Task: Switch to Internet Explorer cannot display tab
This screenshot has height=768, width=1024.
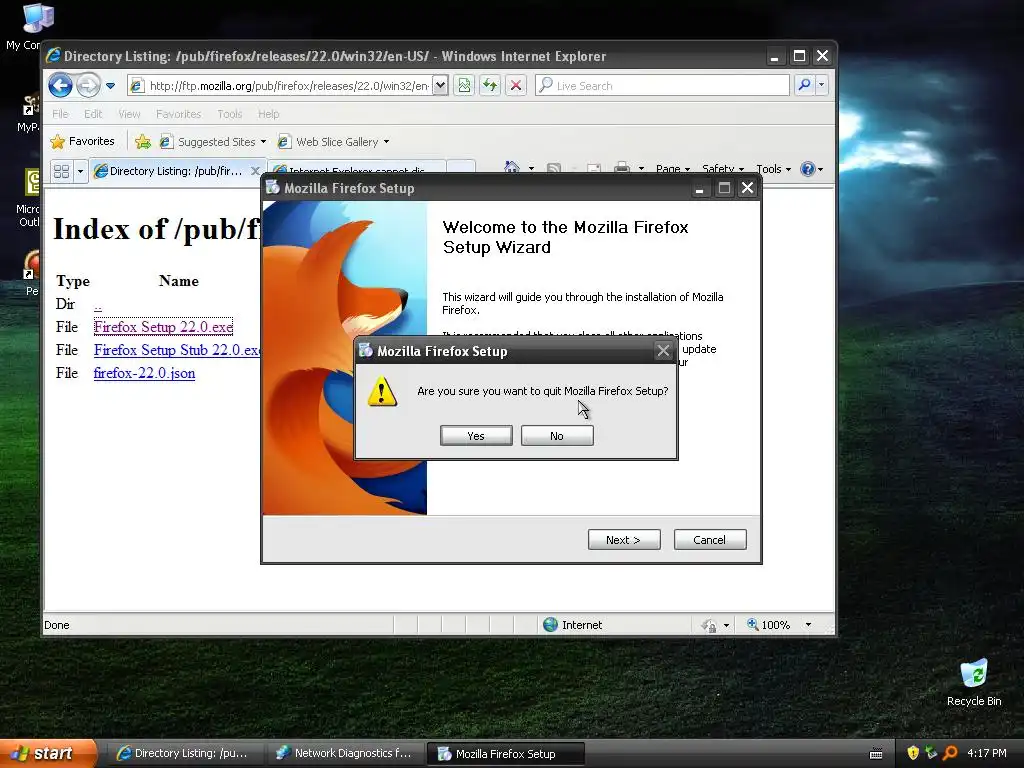Action: (358, 169)
